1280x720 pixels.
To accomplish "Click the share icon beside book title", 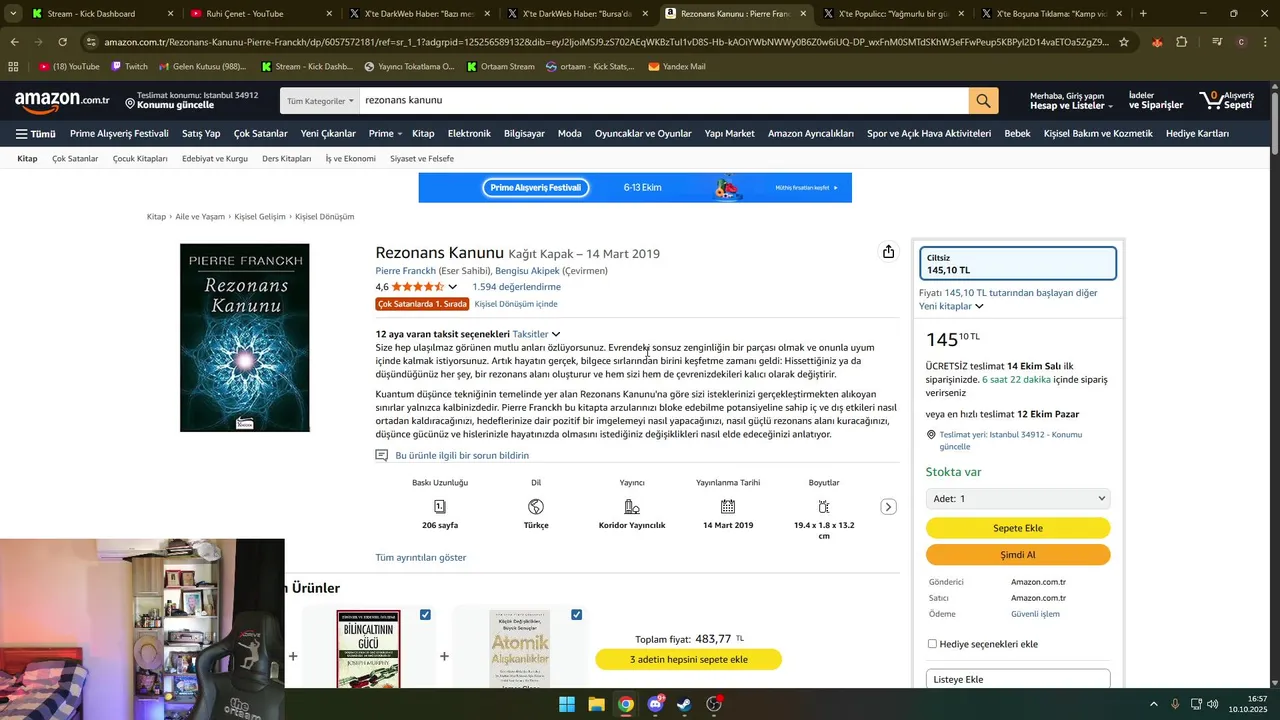I will pyautogui.click(x=888, y=252).
